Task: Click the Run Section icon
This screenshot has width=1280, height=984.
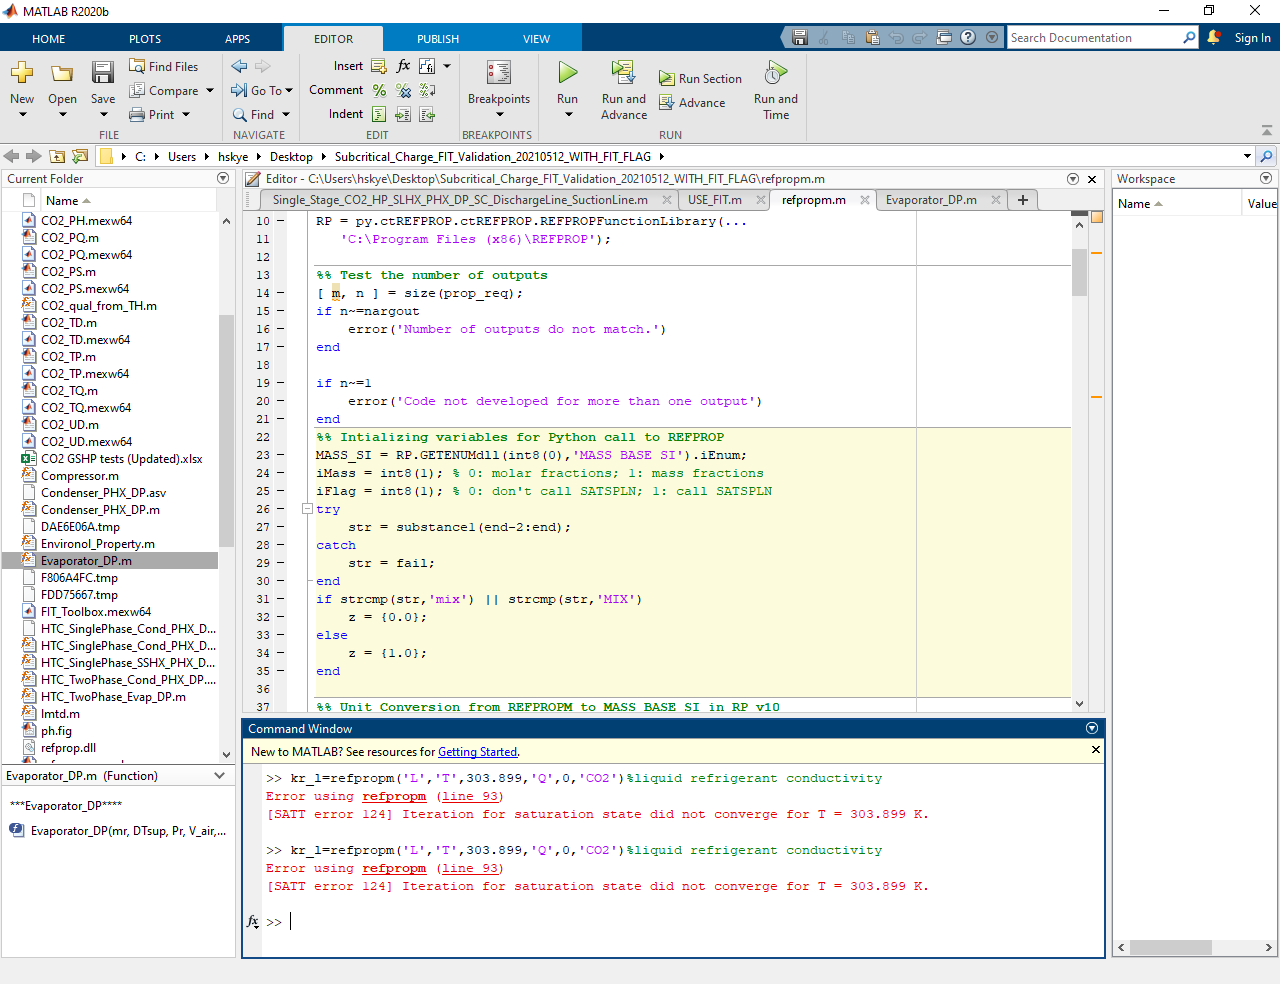Action: click(x=667, y=78)
